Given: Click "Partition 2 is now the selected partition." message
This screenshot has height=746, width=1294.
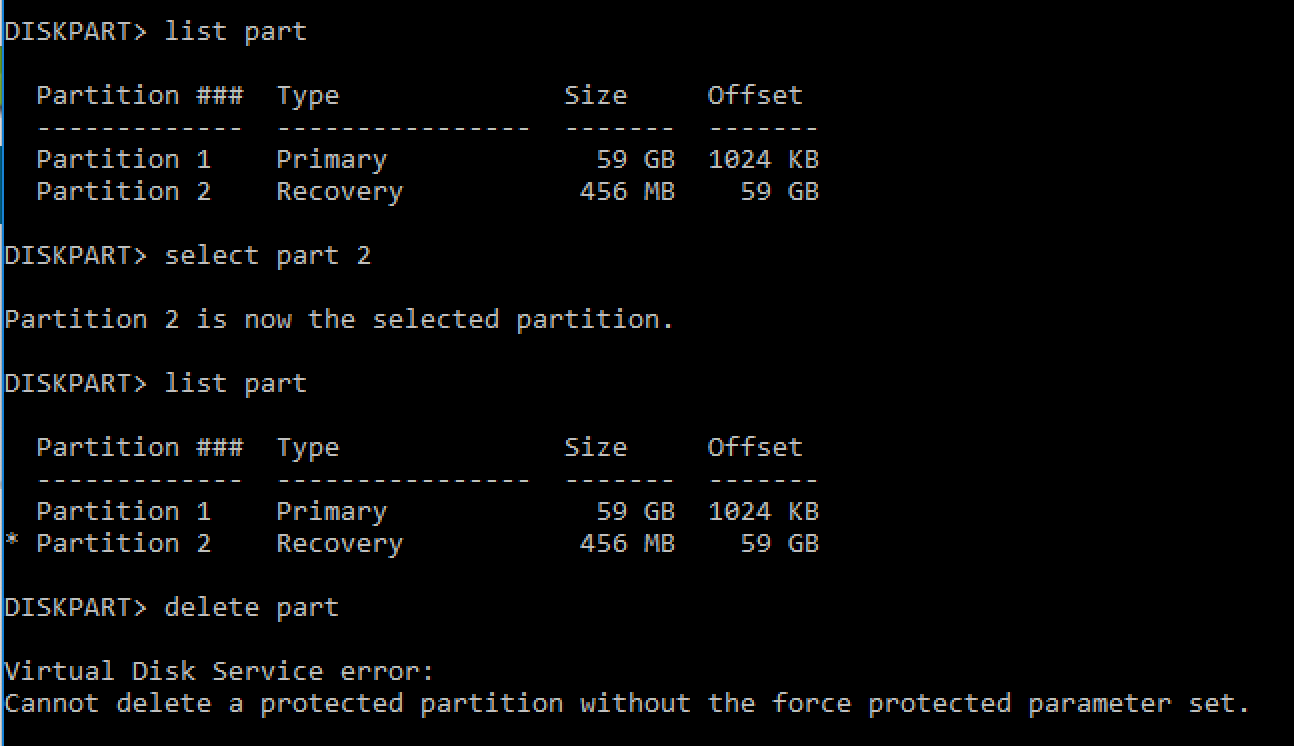Looking at the screenshot, I should coord(339,320).
